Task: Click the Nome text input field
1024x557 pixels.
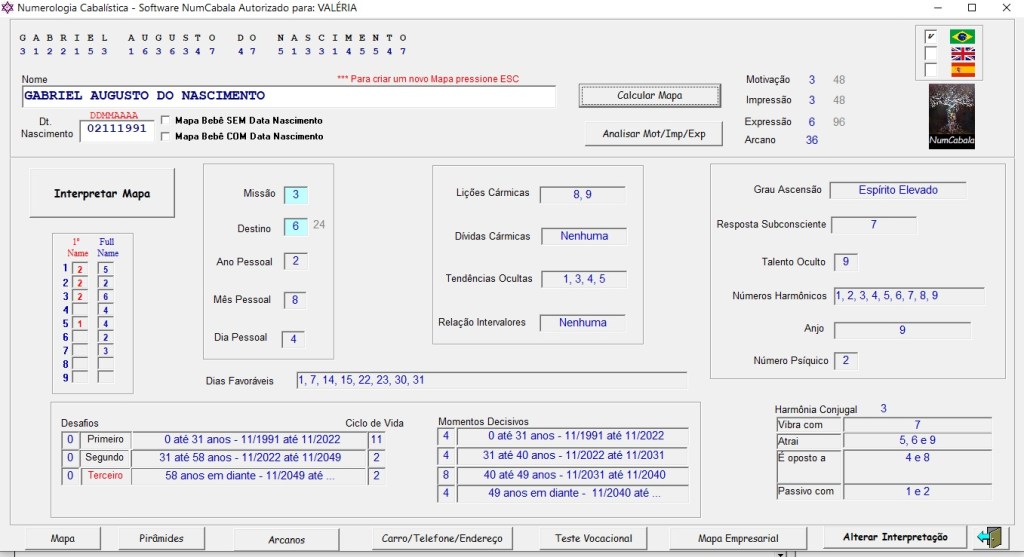Action: coord(288,96)
